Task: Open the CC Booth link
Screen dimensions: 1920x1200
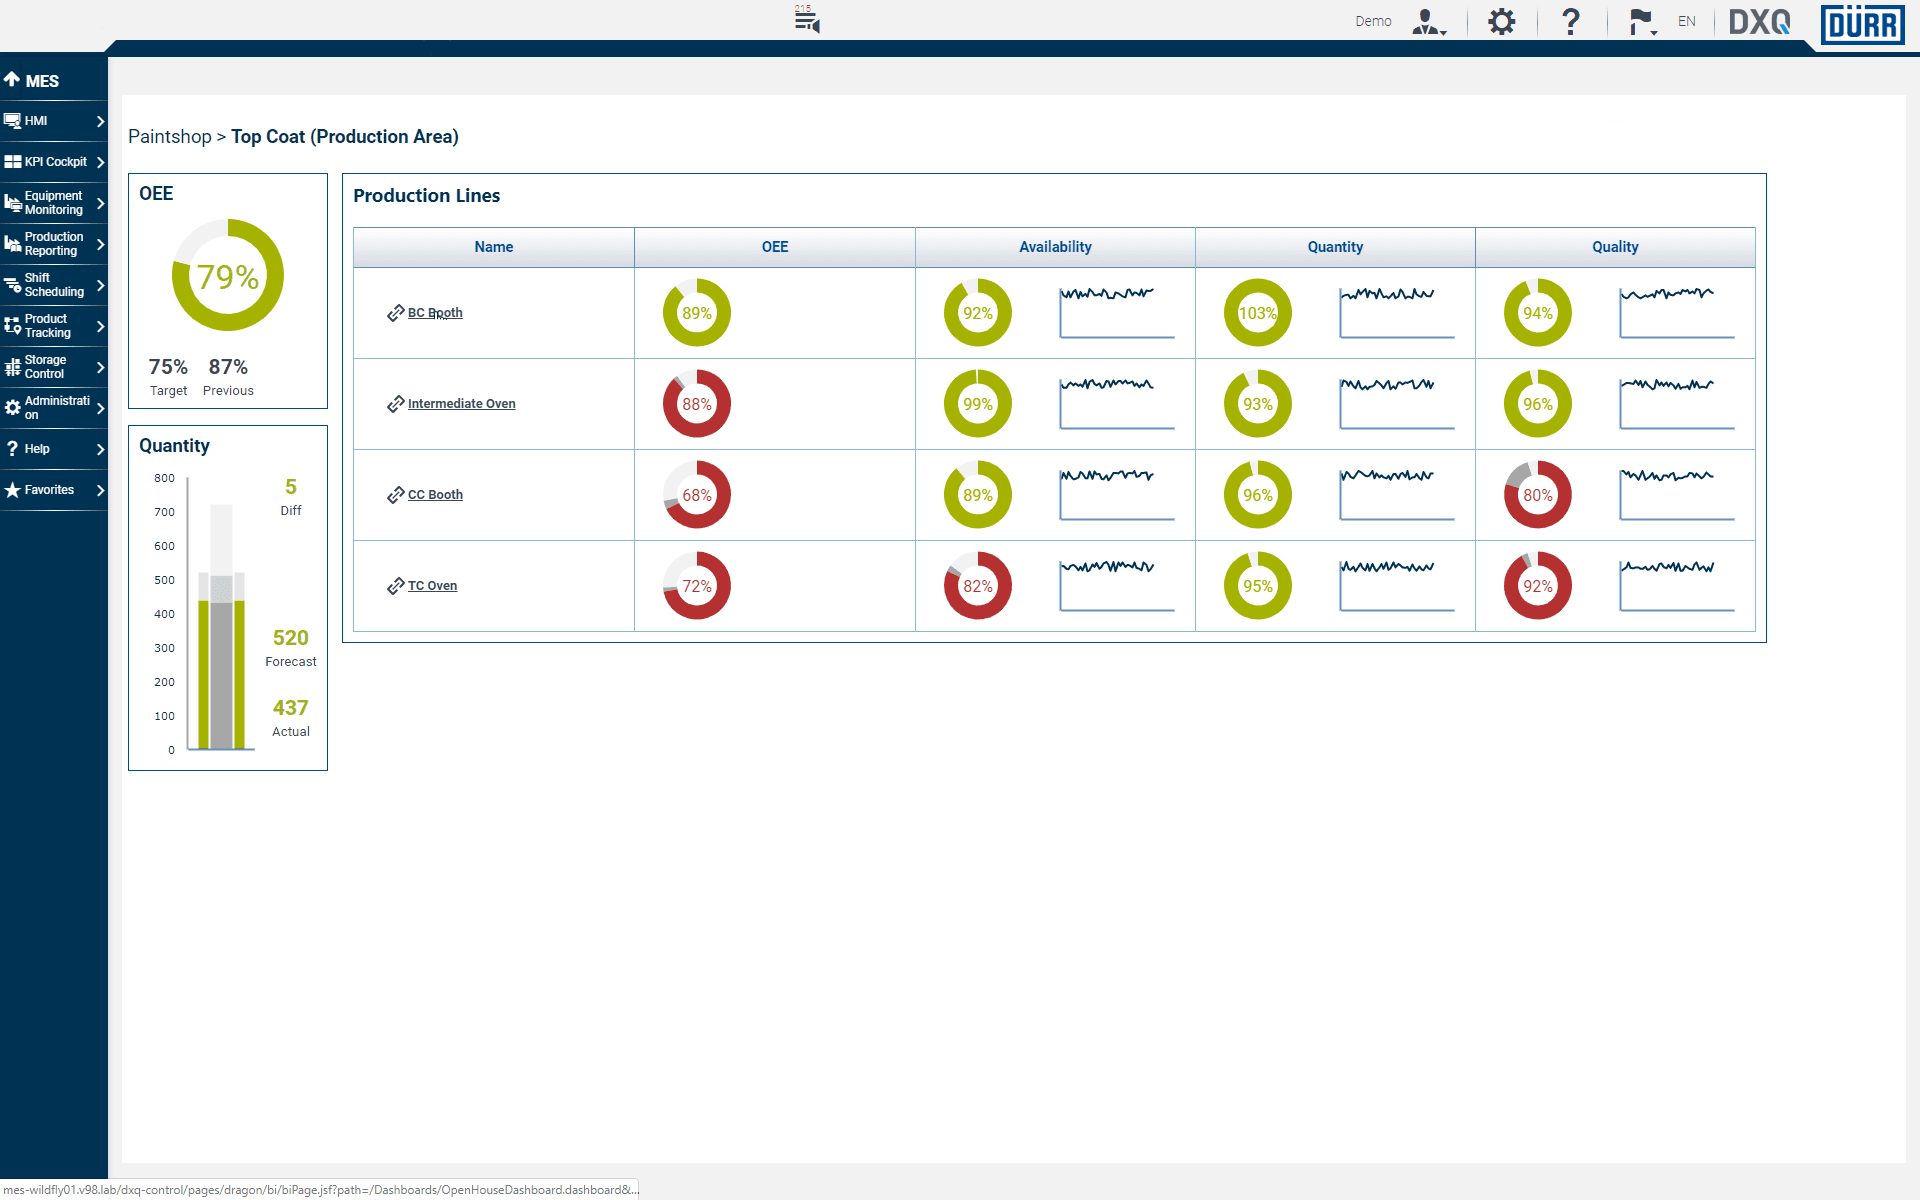Action: click(435, 495)
